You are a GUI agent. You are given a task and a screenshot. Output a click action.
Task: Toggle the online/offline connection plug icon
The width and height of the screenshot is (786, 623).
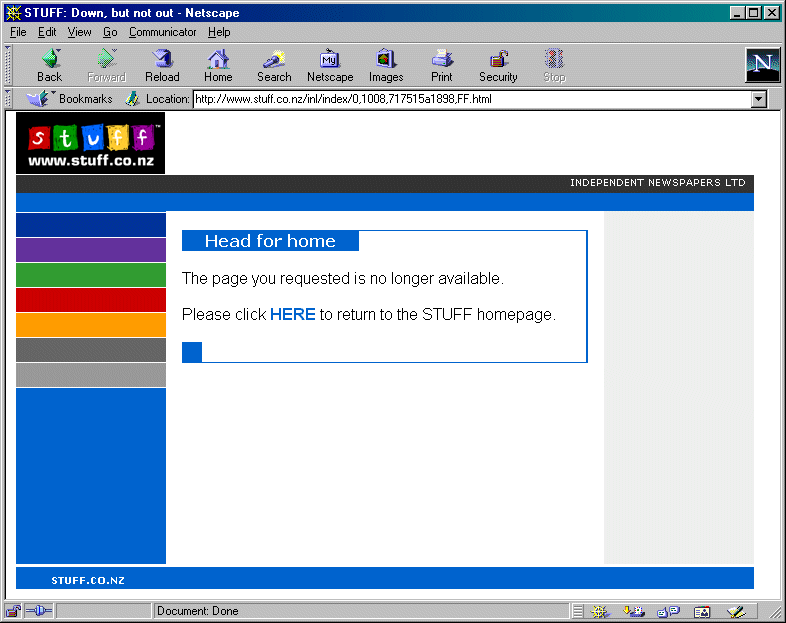click(38, 611)
